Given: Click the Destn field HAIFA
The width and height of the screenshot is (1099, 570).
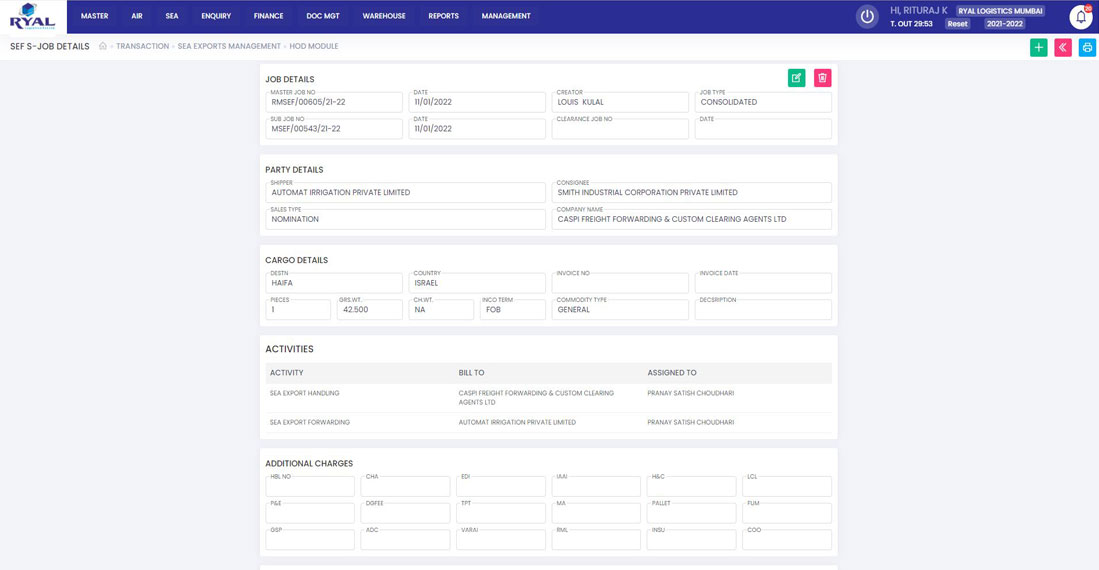Looking at the screenshot, I should pyautogui.click(x=334, y=283).
